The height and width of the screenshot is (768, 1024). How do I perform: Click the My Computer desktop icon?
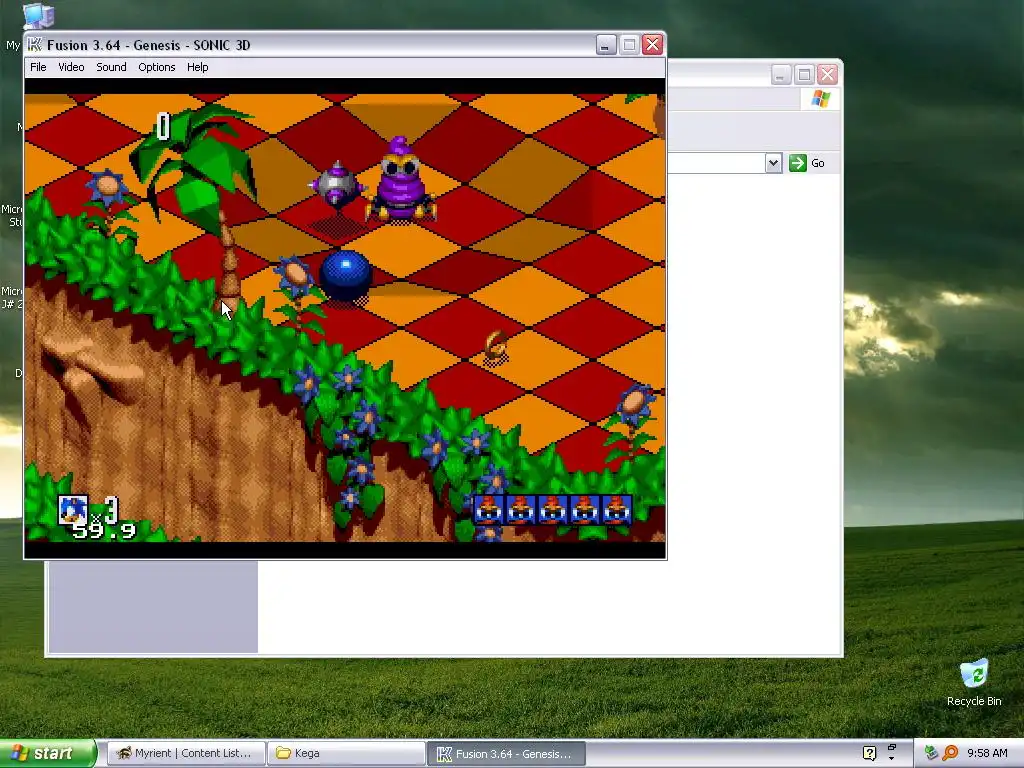[x=38, y=16]
